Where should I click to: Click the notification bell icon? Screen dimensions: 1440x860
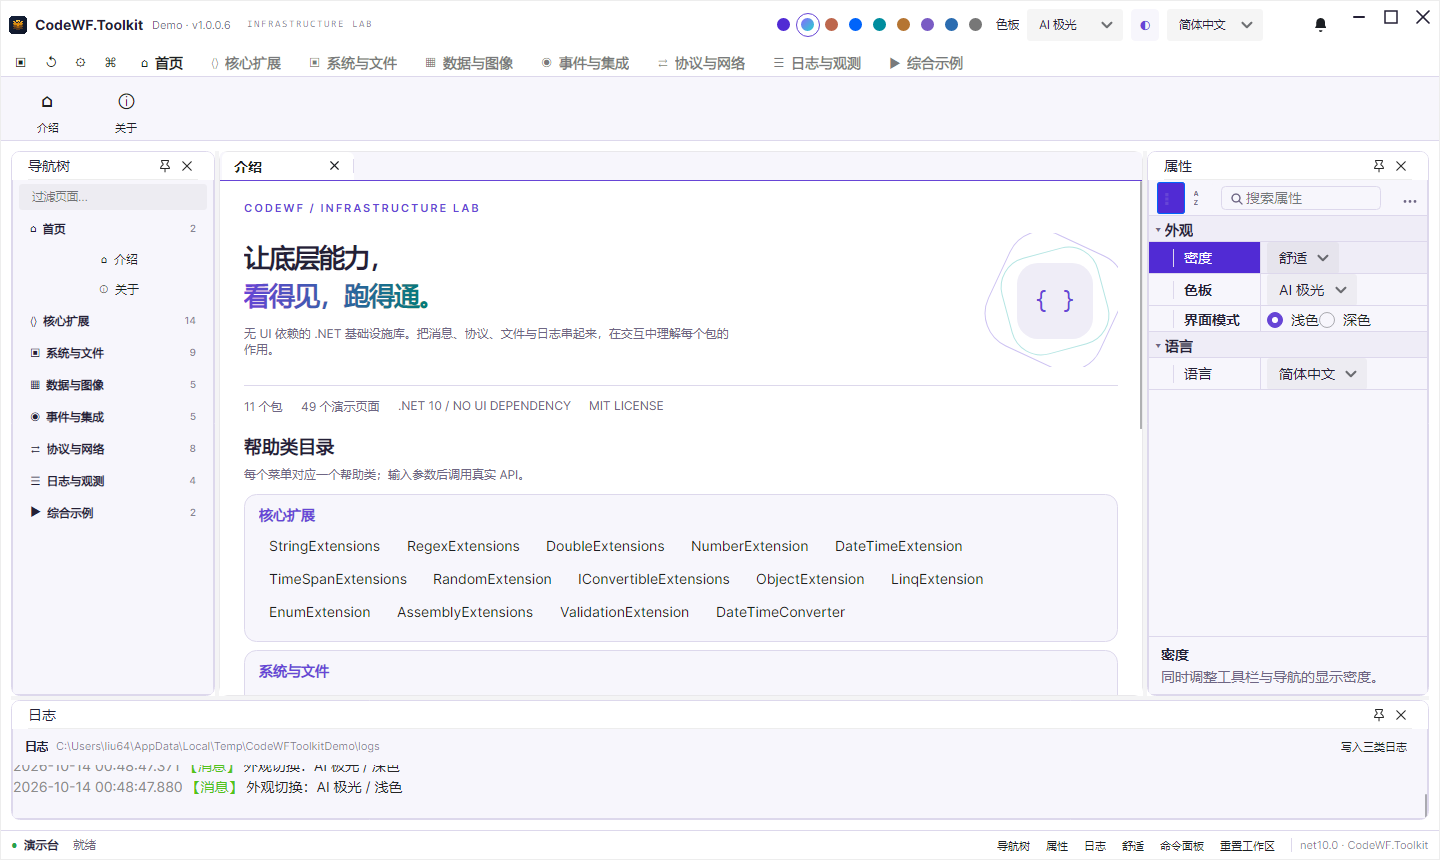point(1320,25)
